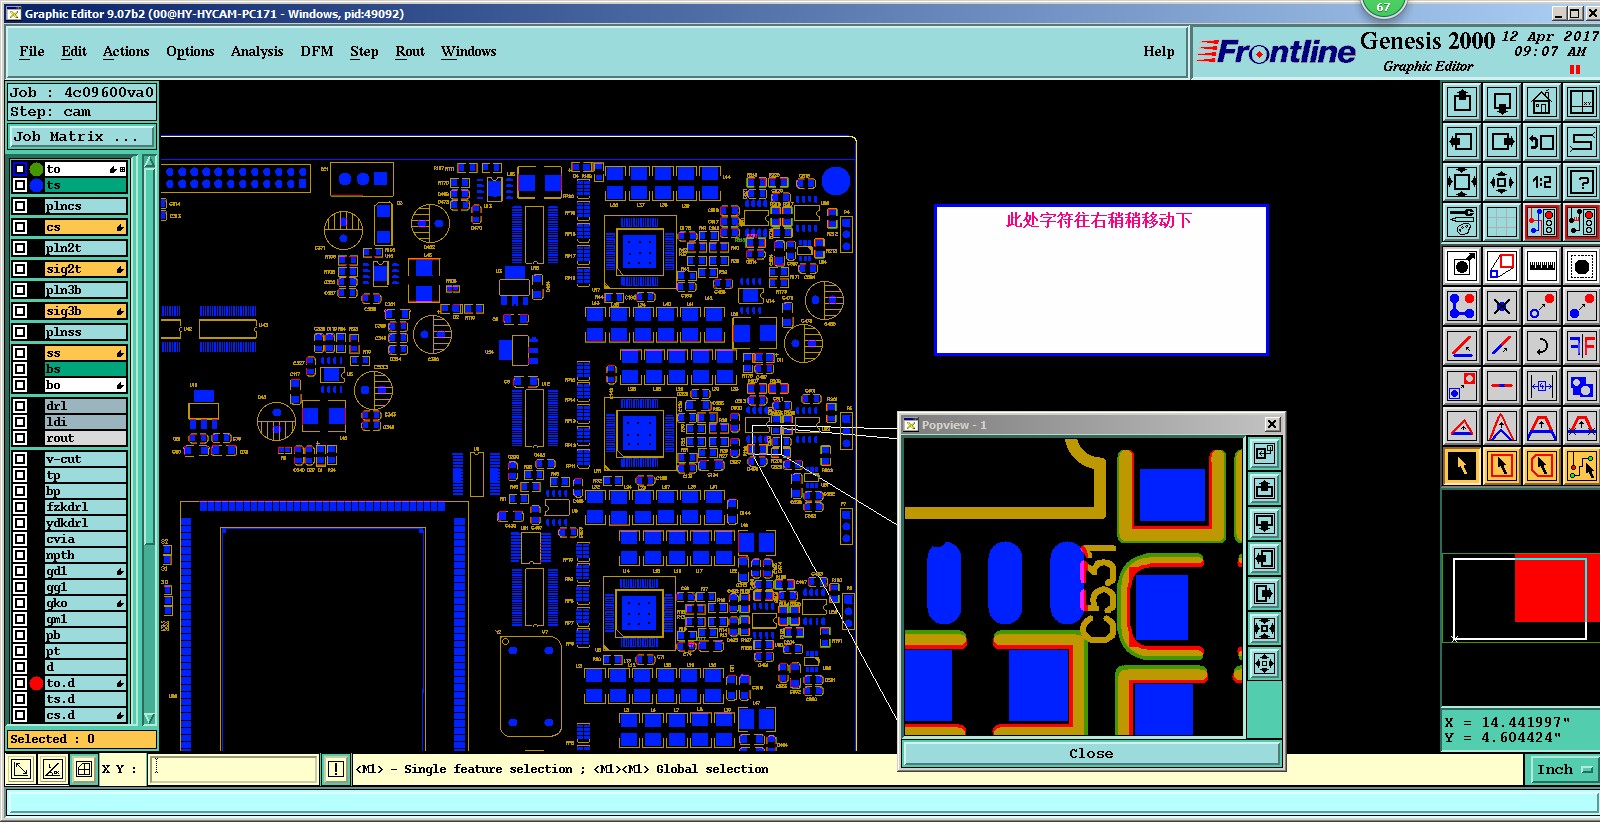This screenshot has height=822, width=1600.
Task: Select the polygon area selection arrow tool
Action: pos(1542,466)
